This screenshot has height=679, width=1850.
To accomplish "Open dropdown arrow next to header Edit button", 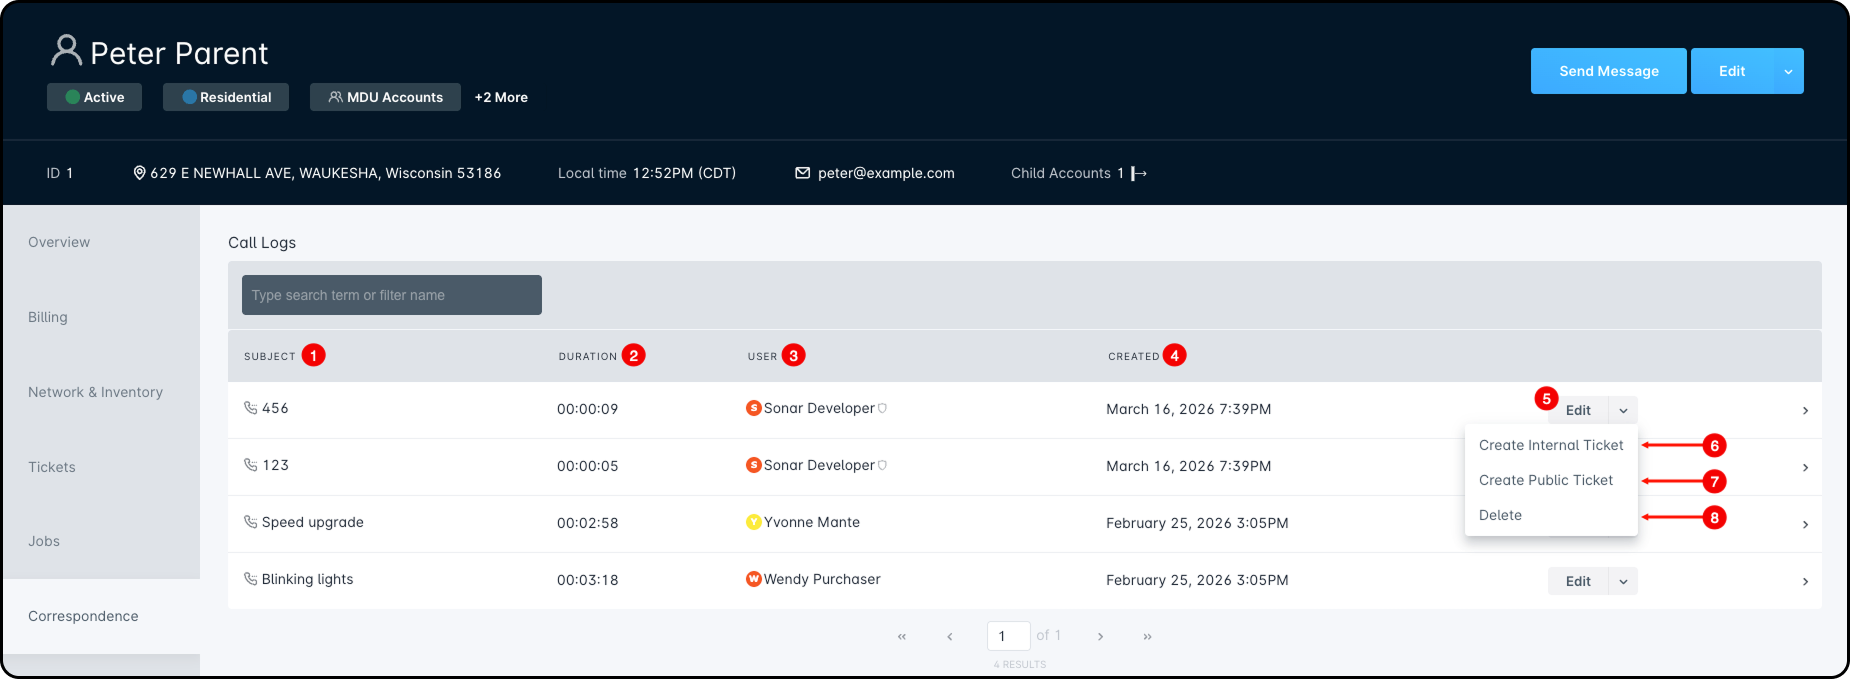I will (x=1788, y=71).
